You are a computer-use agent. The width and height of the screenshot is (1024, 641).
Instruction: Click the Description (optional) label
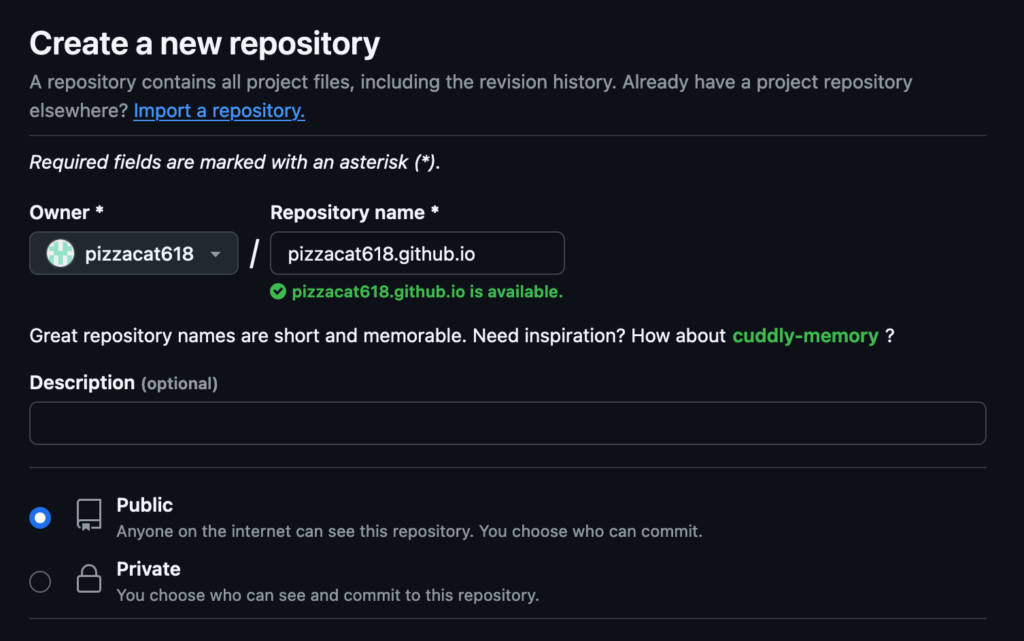coord(123,383)
